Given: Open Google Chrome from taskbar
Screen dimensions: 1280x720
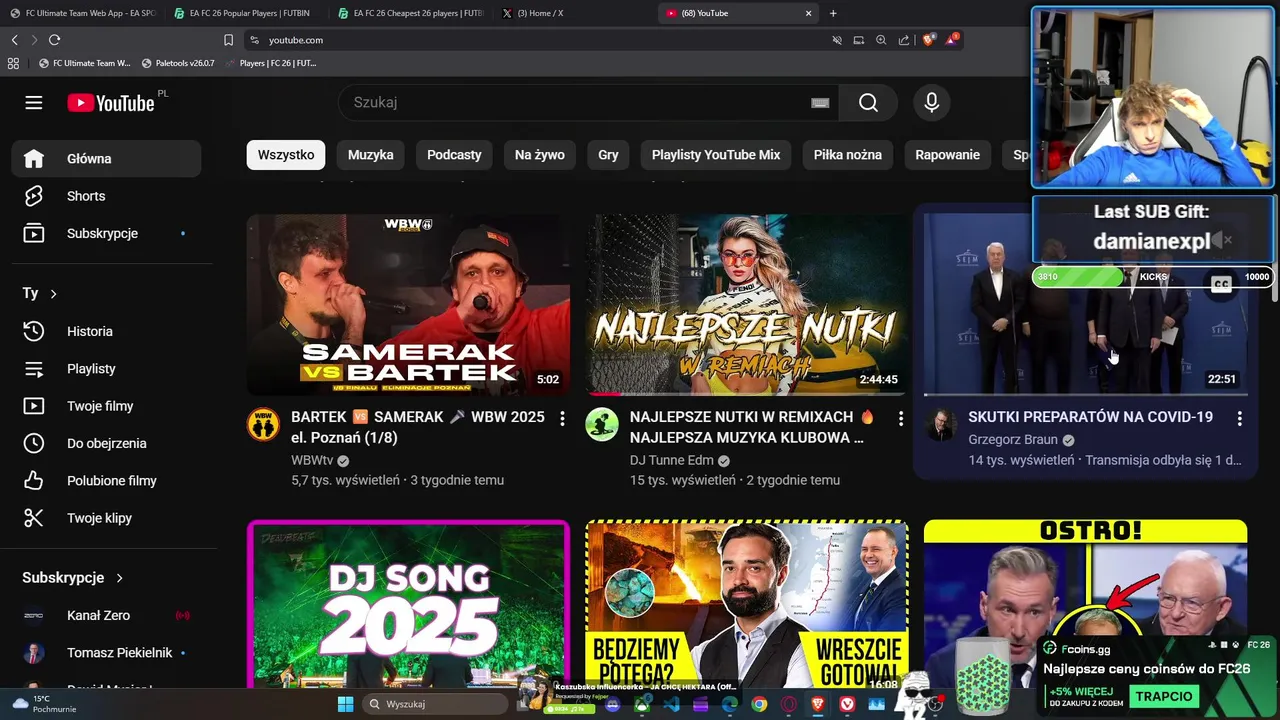Looking at the screenshot, I should [x=759, y=704].
